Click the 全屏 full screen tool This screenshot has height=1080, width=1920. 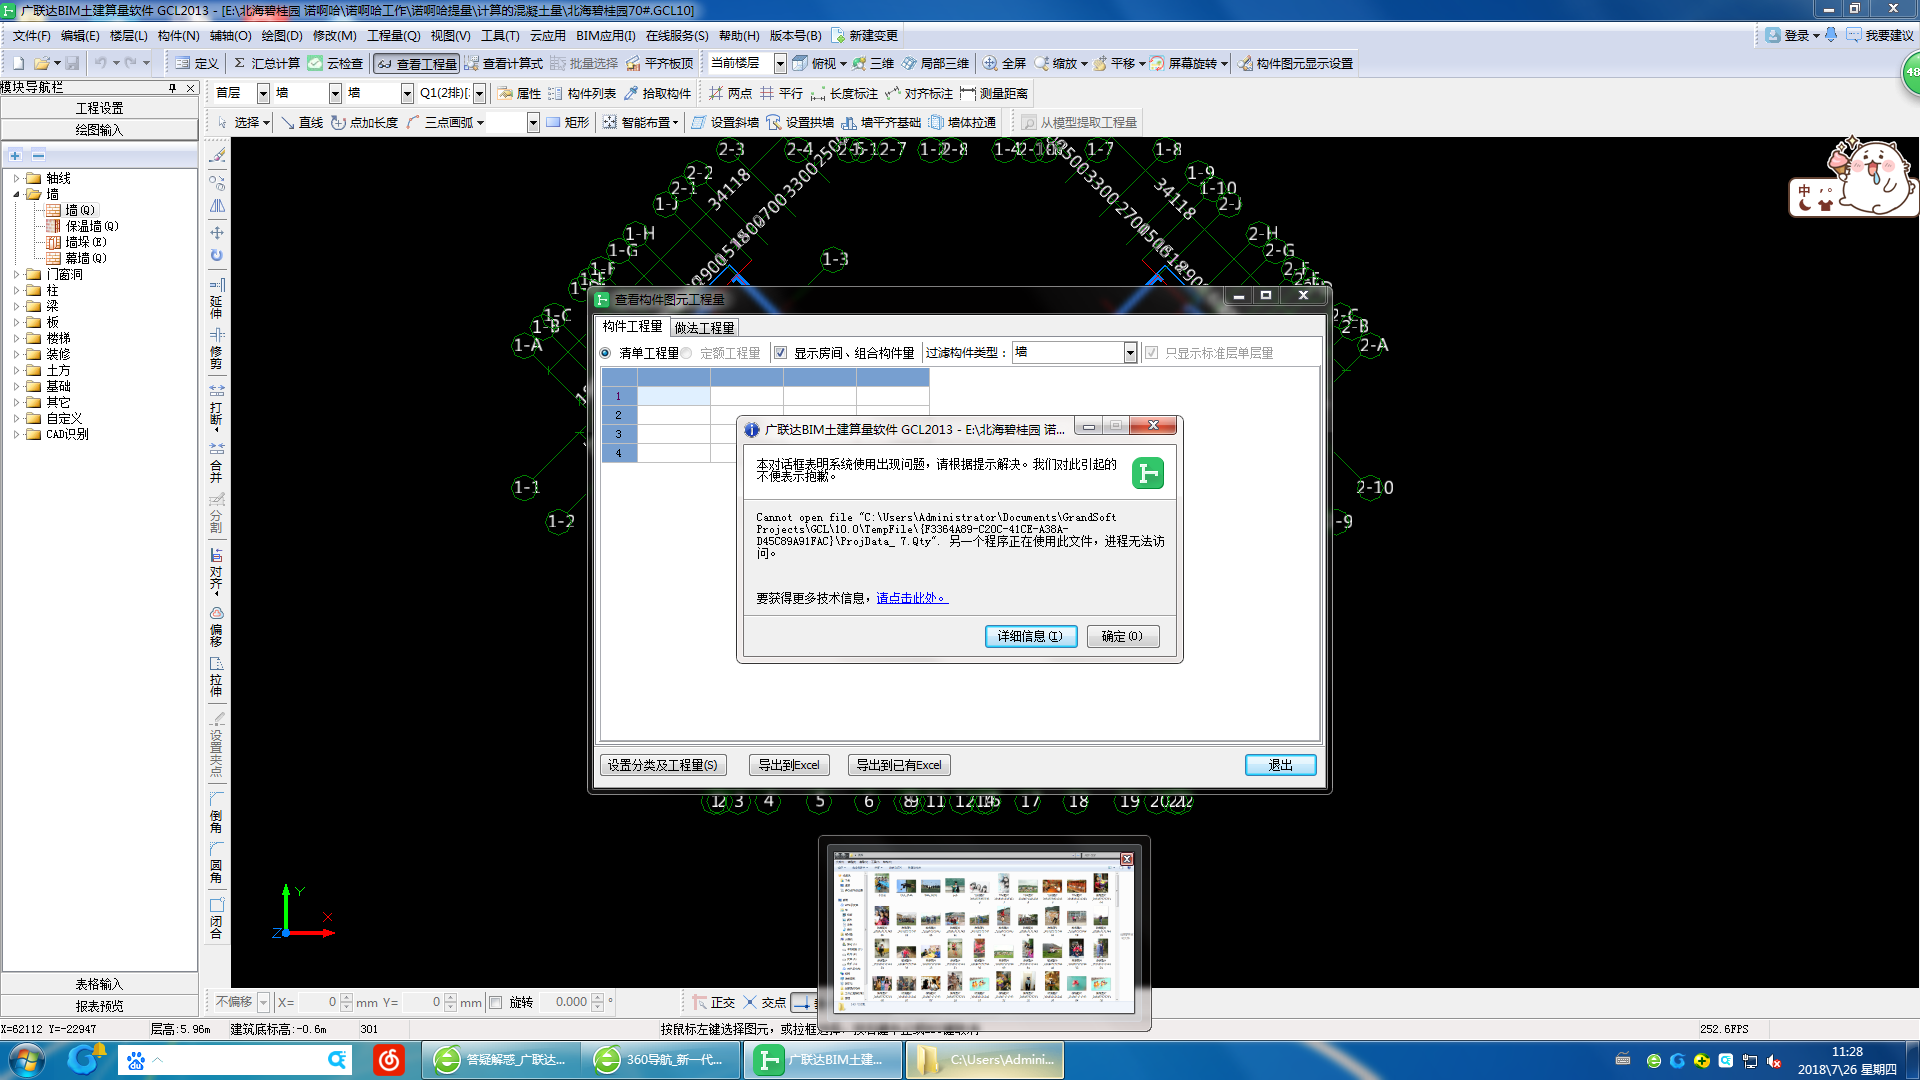point(1004,63)
